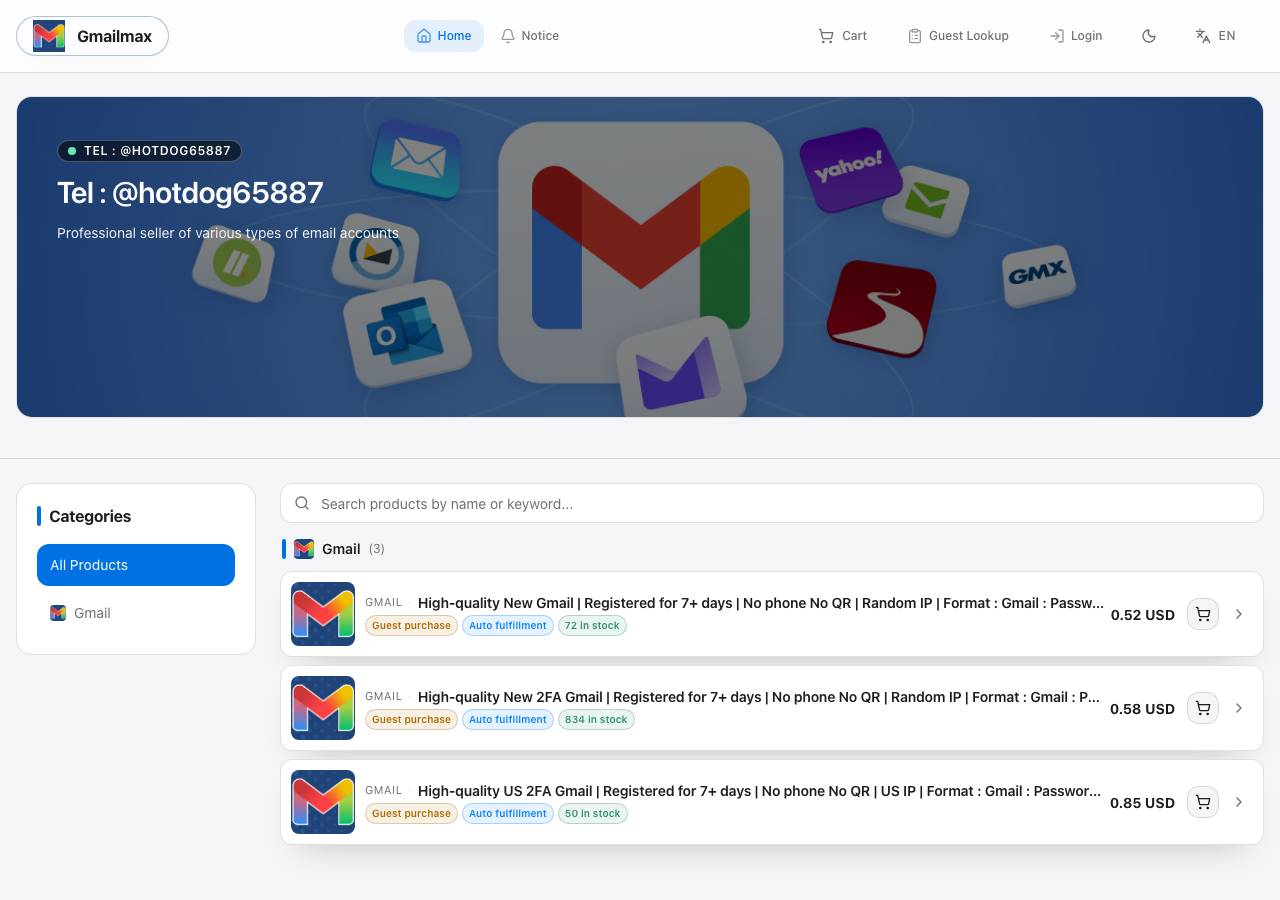The image size is (1280, 900).
Task: Add 0.85 USD US 2FA Gmail to cart
Action: (x=1203, y=802)
